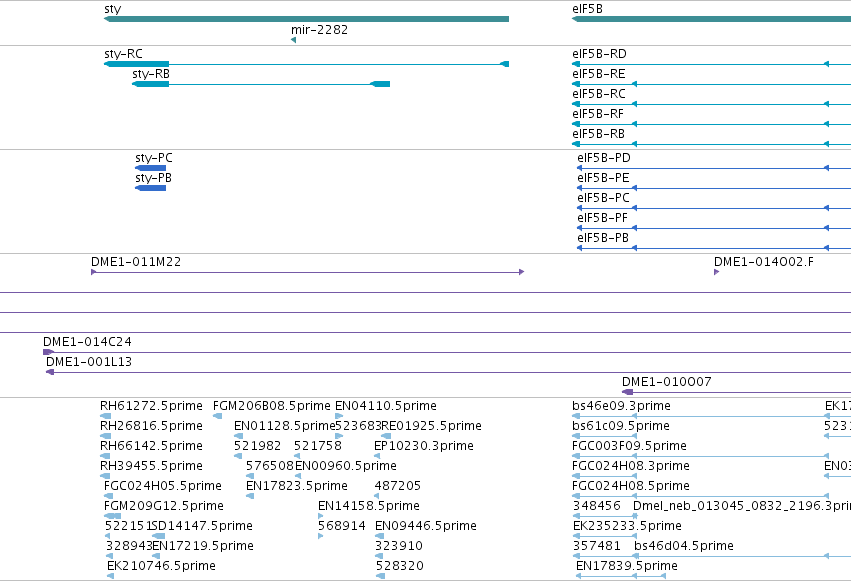
Task: Click the 357481 feature label
Action: 597,546
